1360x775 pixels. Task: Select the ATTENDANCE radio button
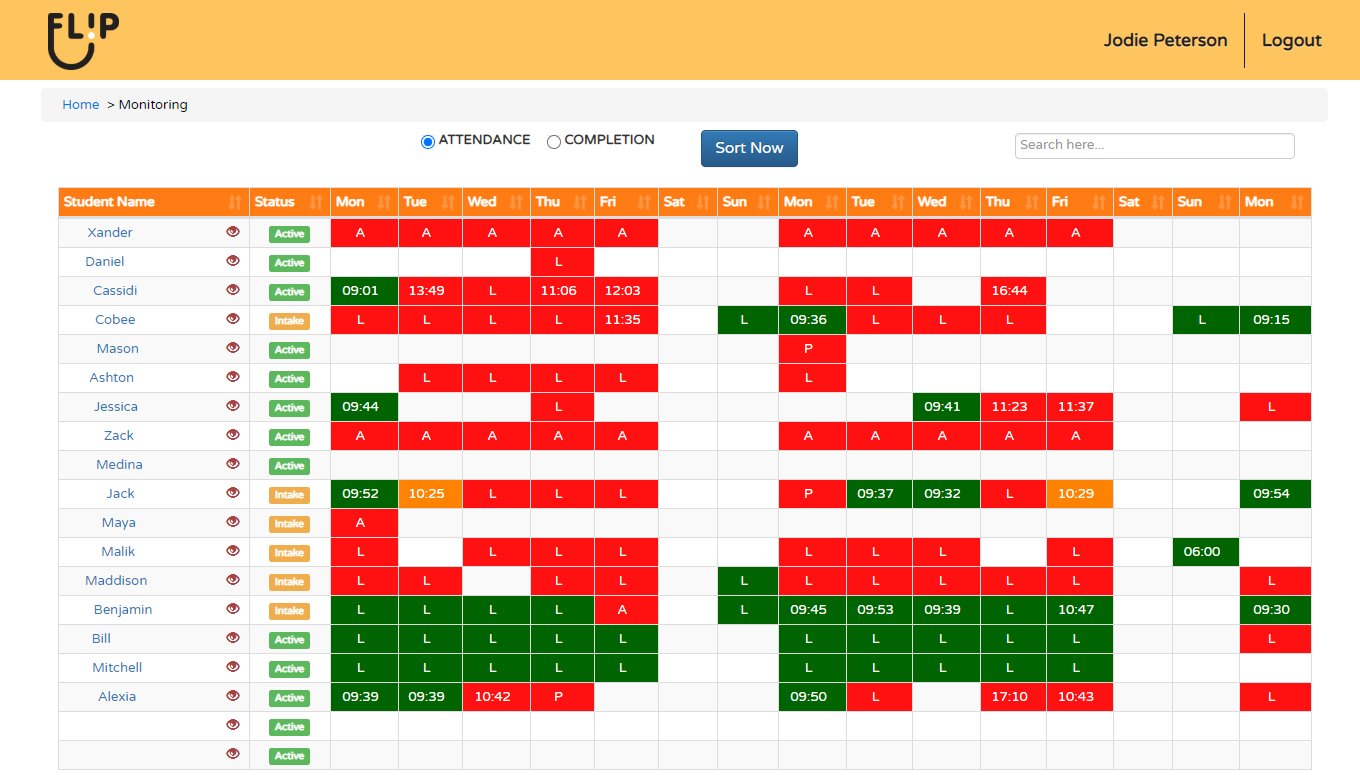point(428,142)
